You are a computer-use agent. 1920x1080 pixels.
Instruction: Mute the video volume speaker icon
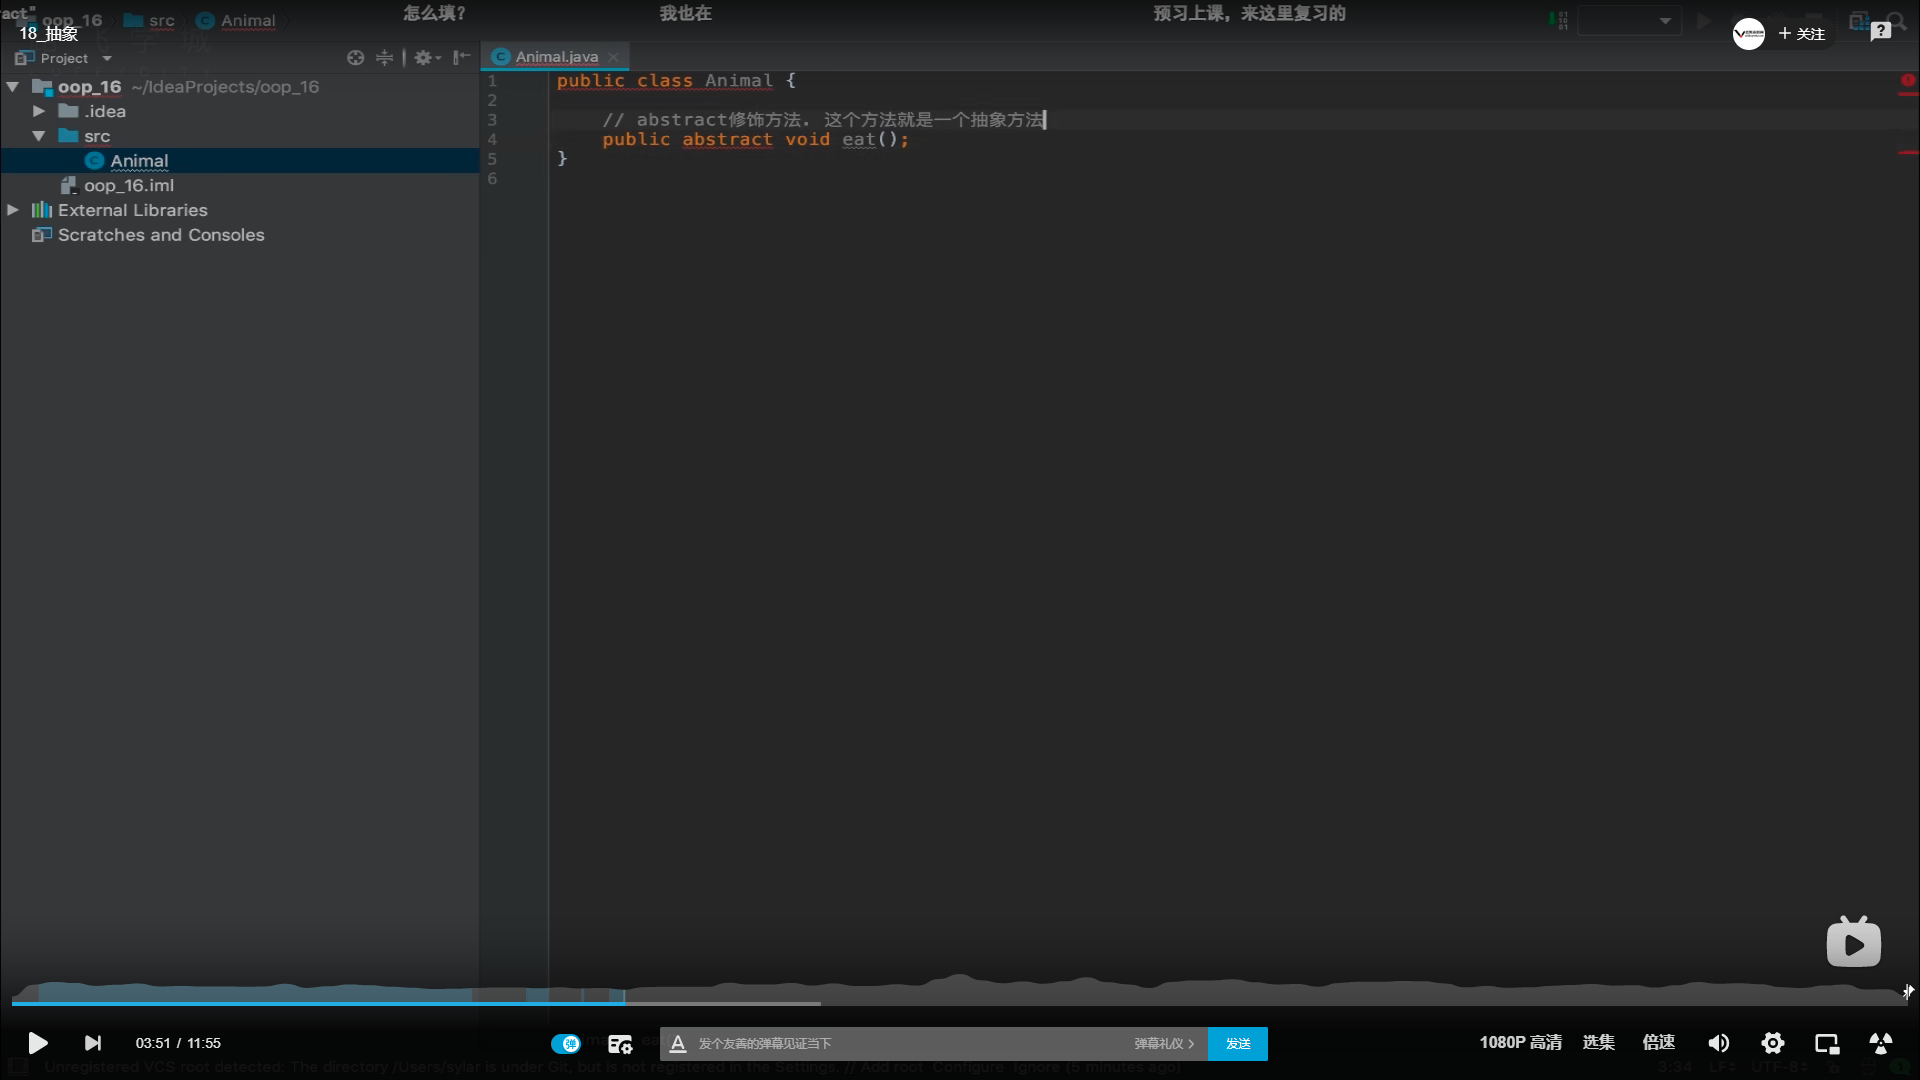1718,1043
